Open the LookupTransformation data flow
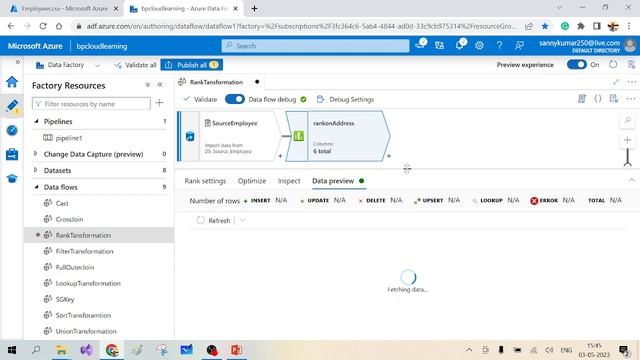 coord(88,283)
